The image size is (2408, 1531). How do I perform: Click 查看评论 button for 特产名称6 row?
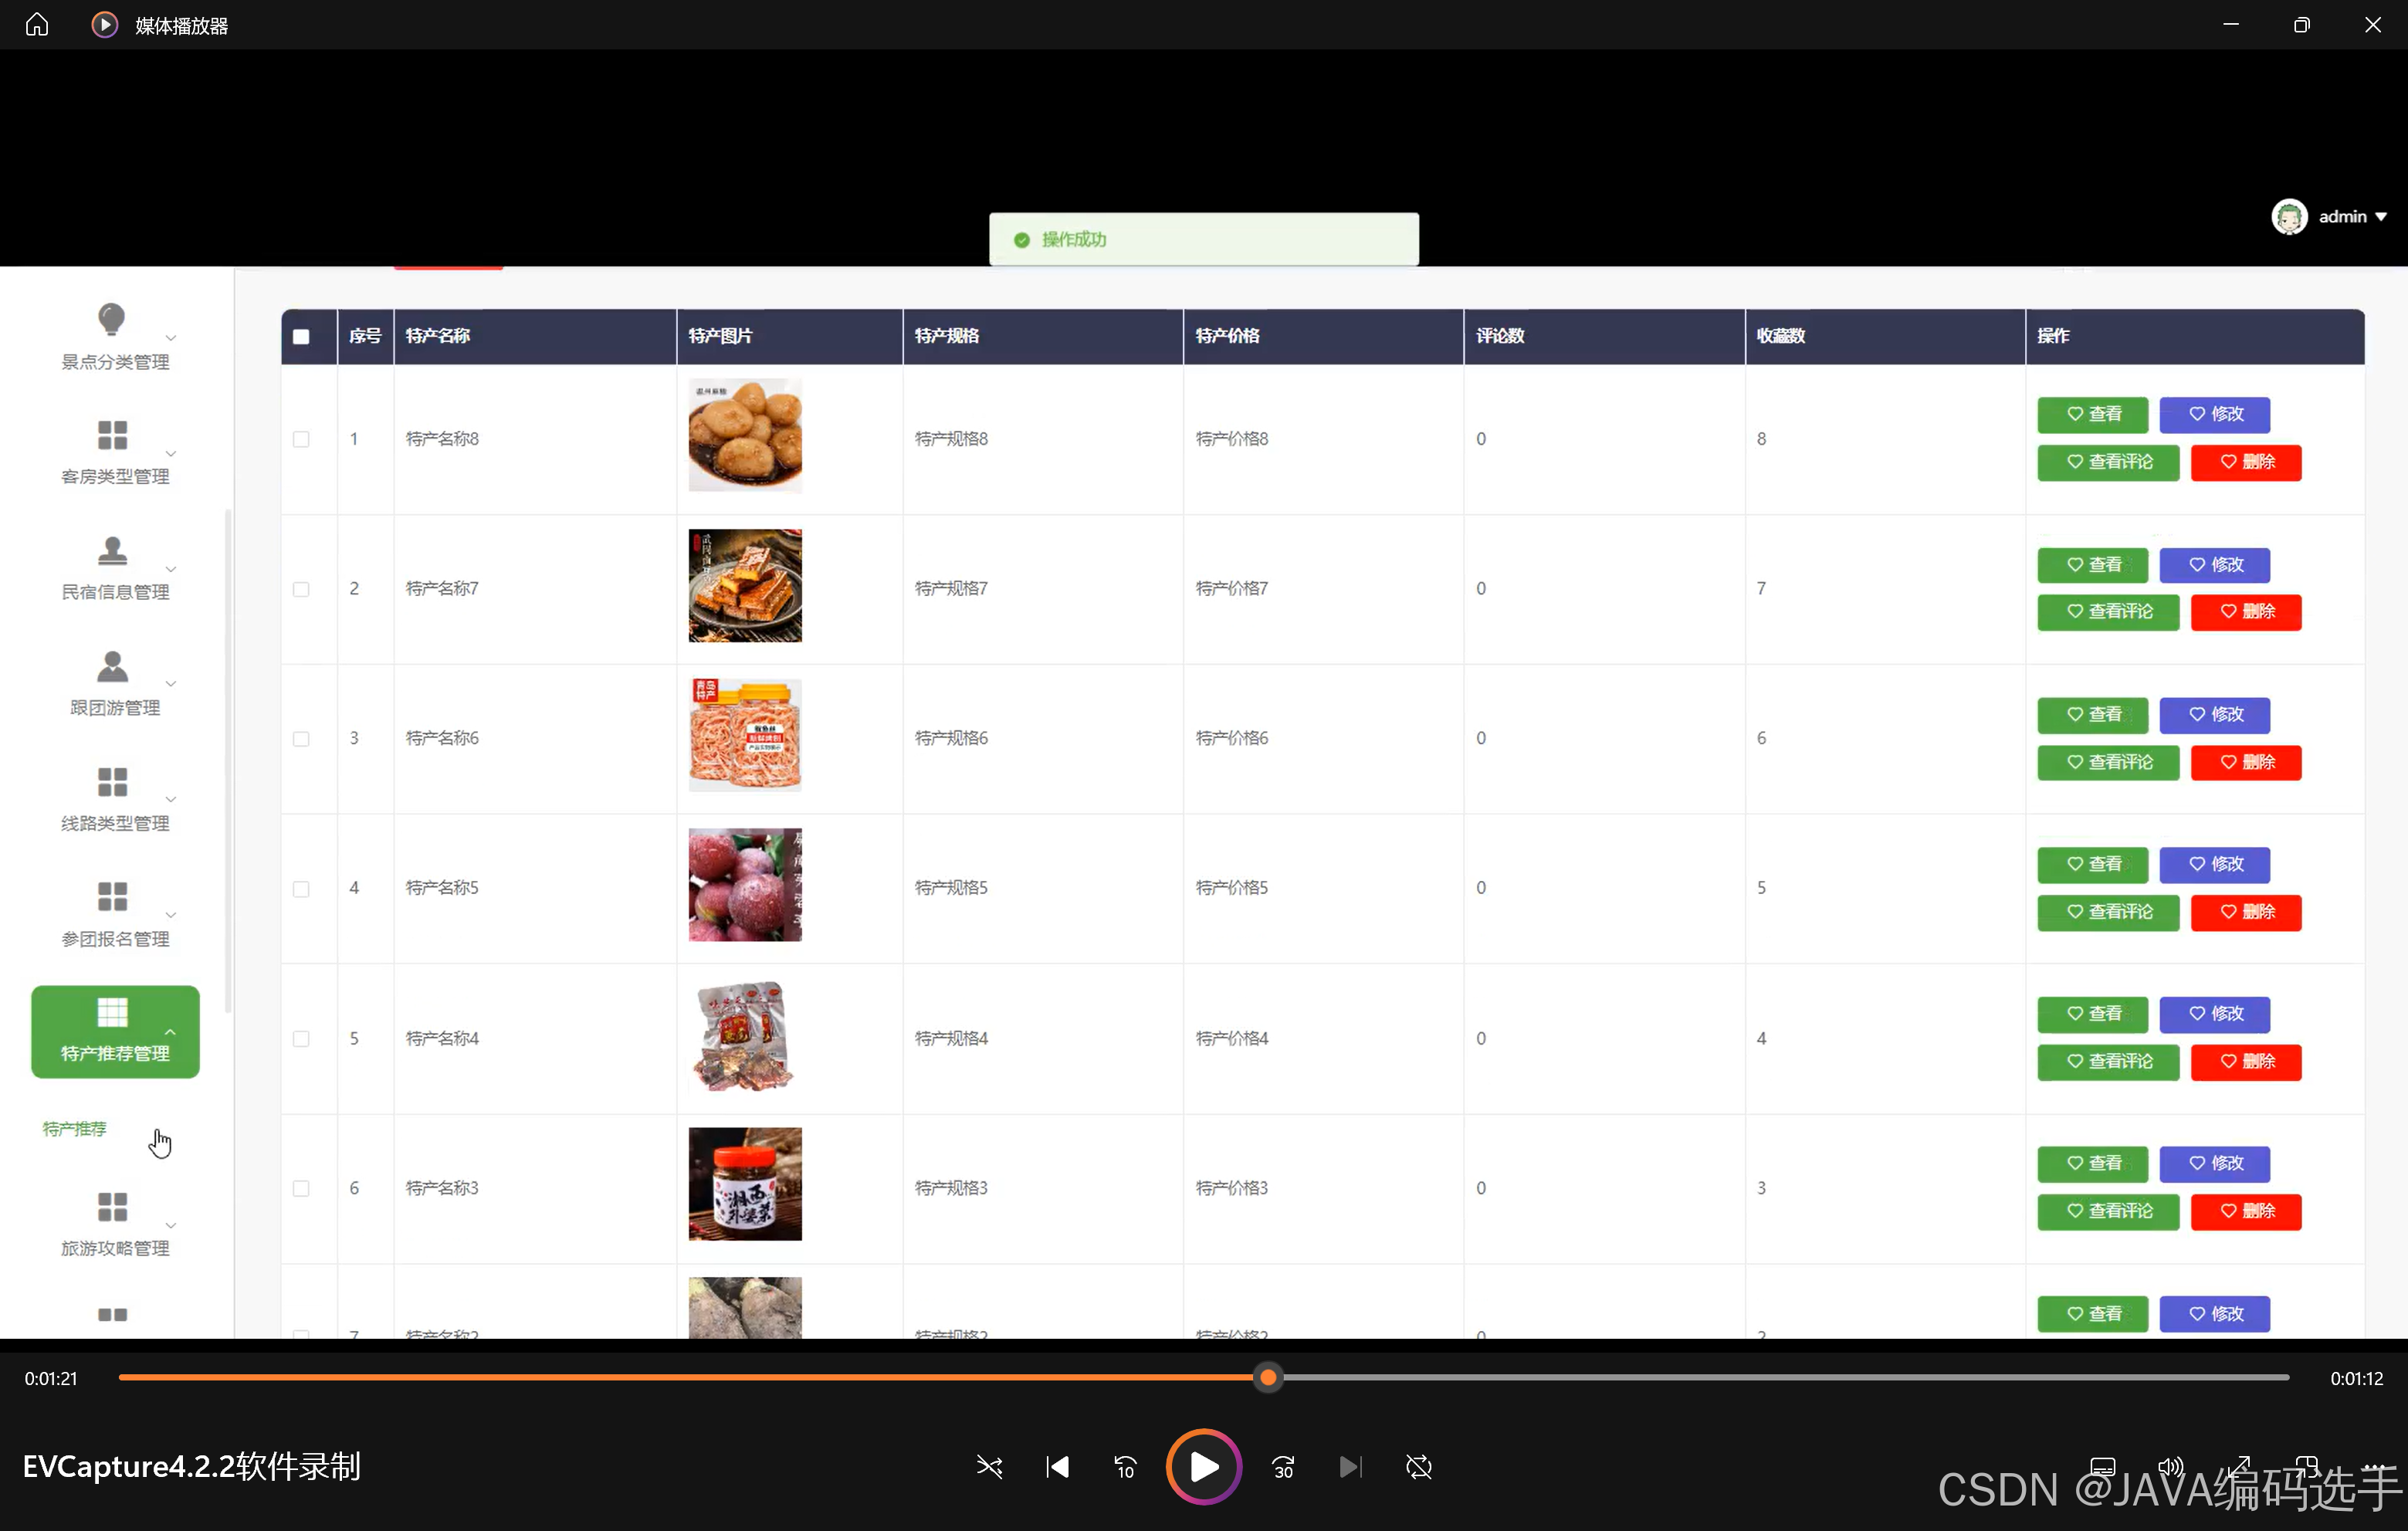(x=2107, y=762)
